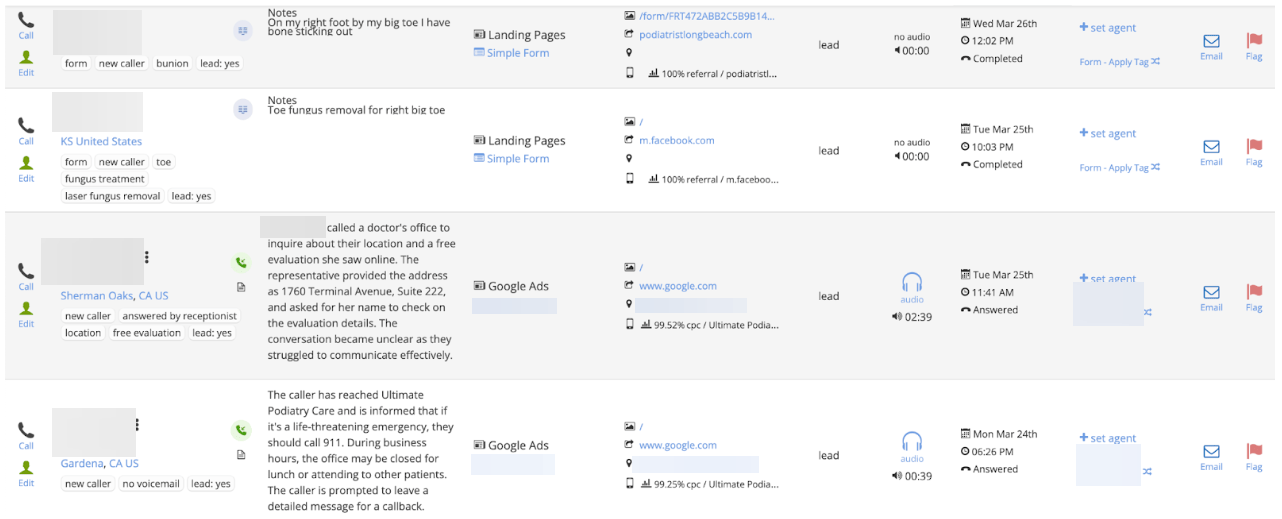This screenshot has width=1282, height=519.
Task: Select the laser fungus removal tag
Action: click(x=113, y=196)
